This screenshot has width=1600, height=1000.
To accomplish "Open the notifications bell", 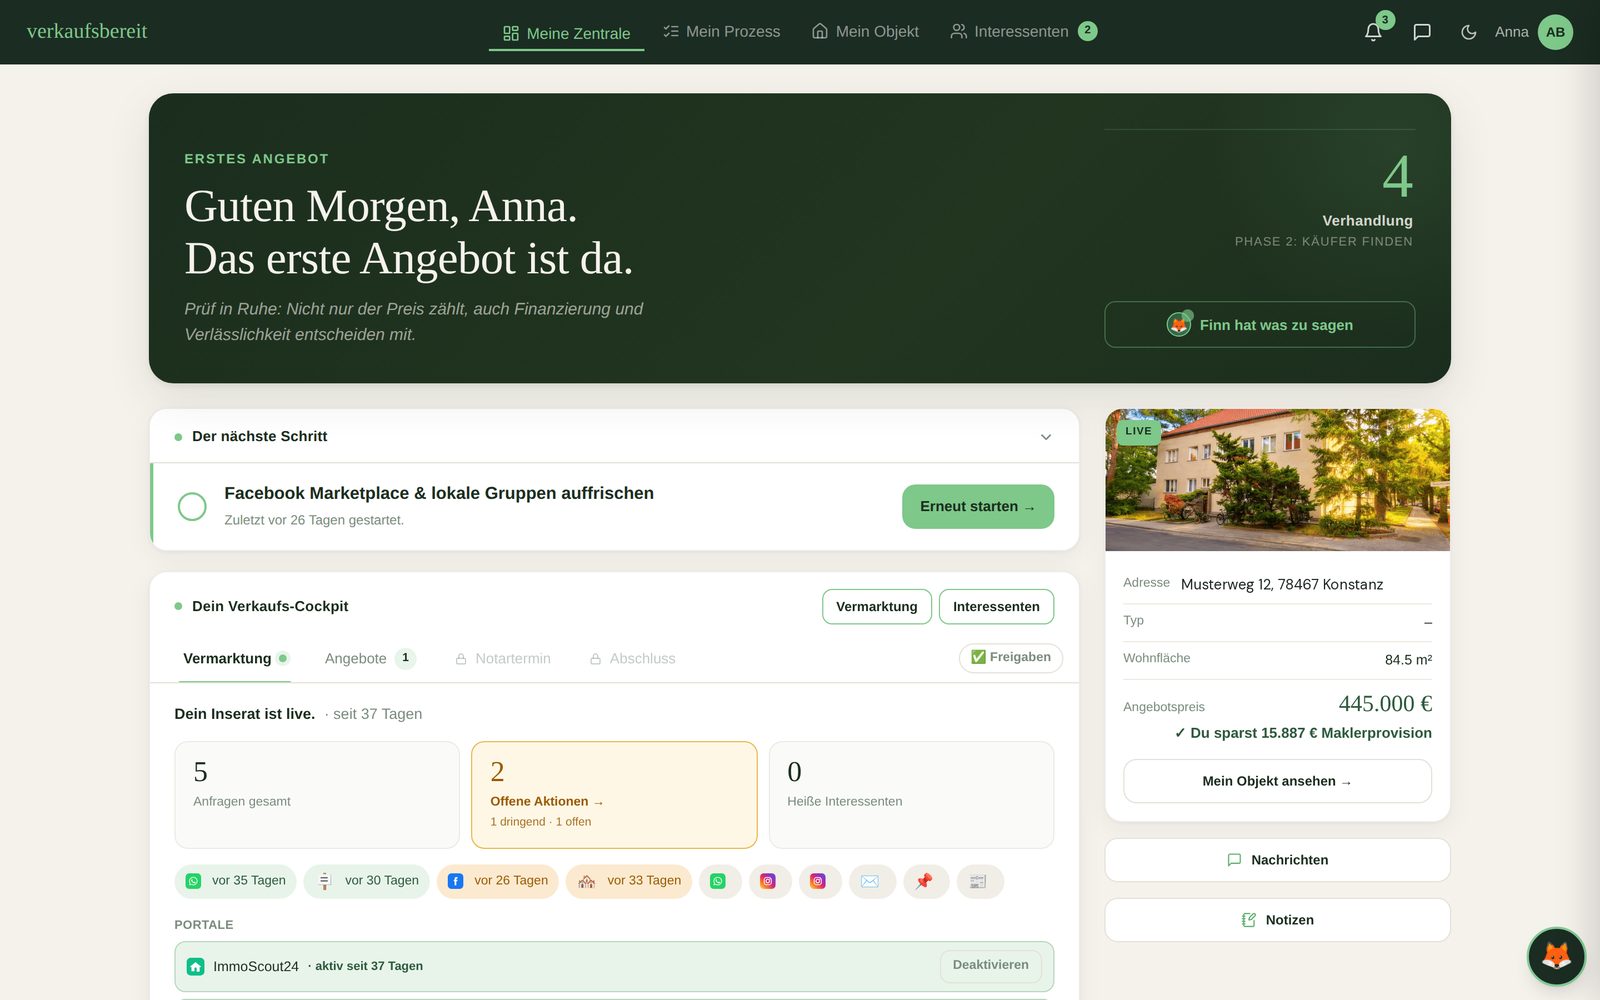I will click(x=1373, y=32).
